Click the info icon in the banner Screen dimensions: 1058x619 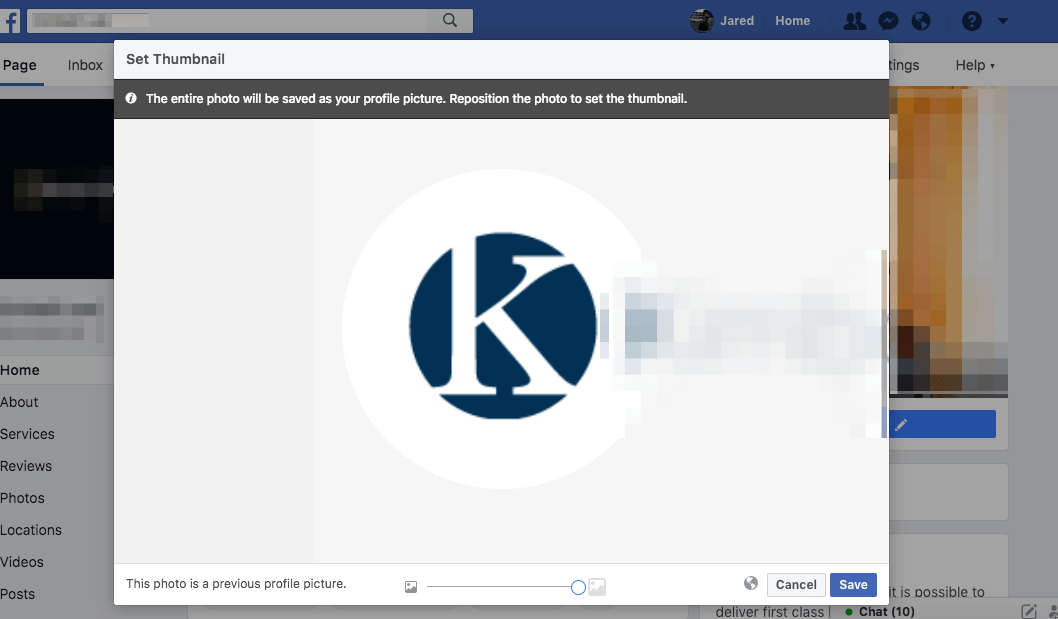pyautogui.click(x=131, y=99)
